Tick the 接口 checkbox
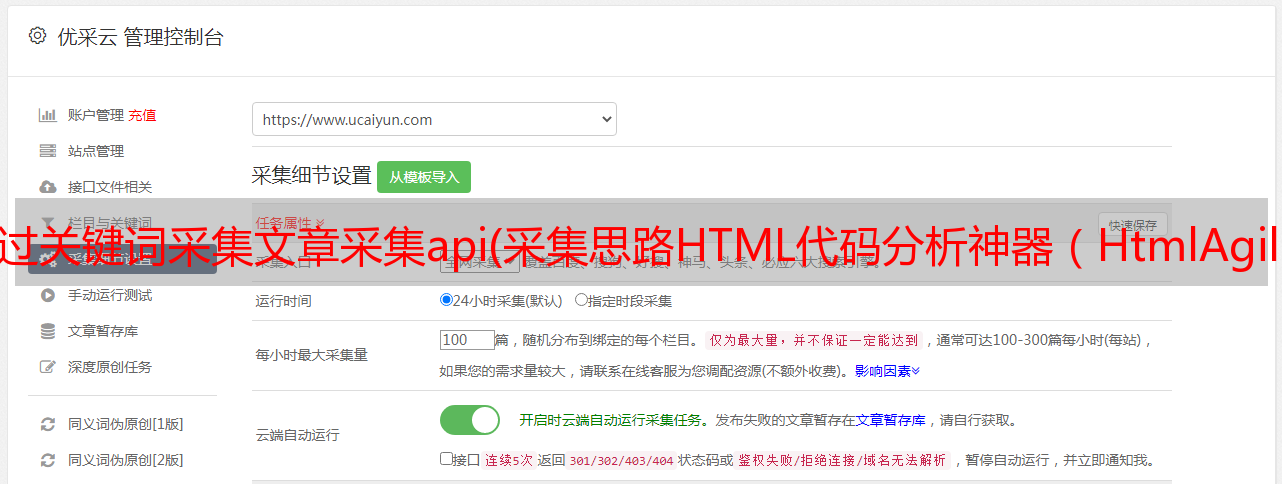1282x484 pixels. [446, 459]
